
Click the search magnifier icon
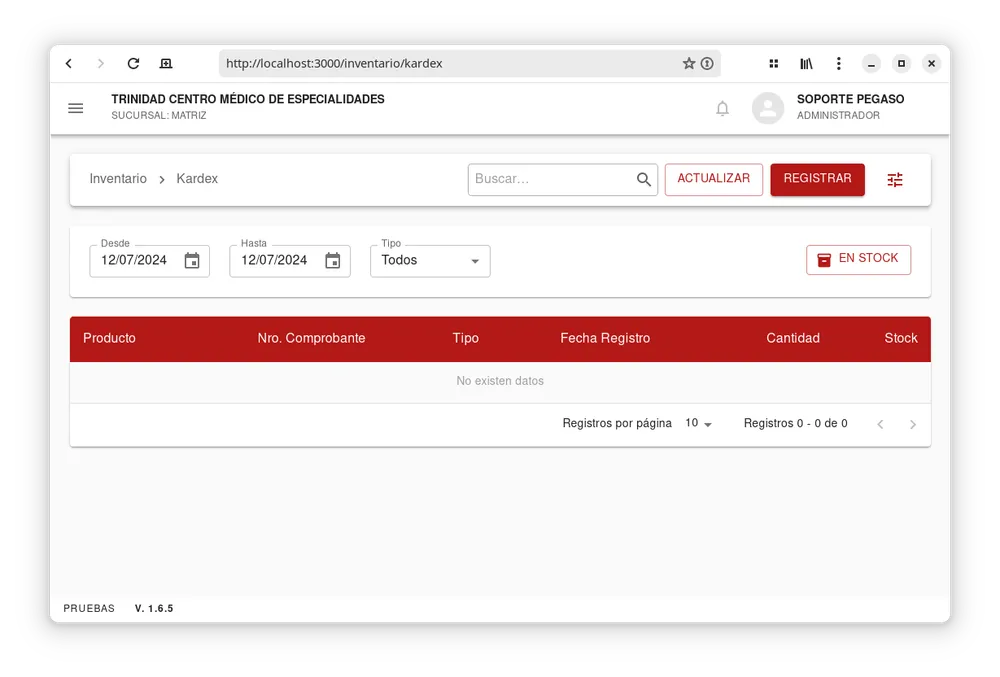click(x=644, y=180)
